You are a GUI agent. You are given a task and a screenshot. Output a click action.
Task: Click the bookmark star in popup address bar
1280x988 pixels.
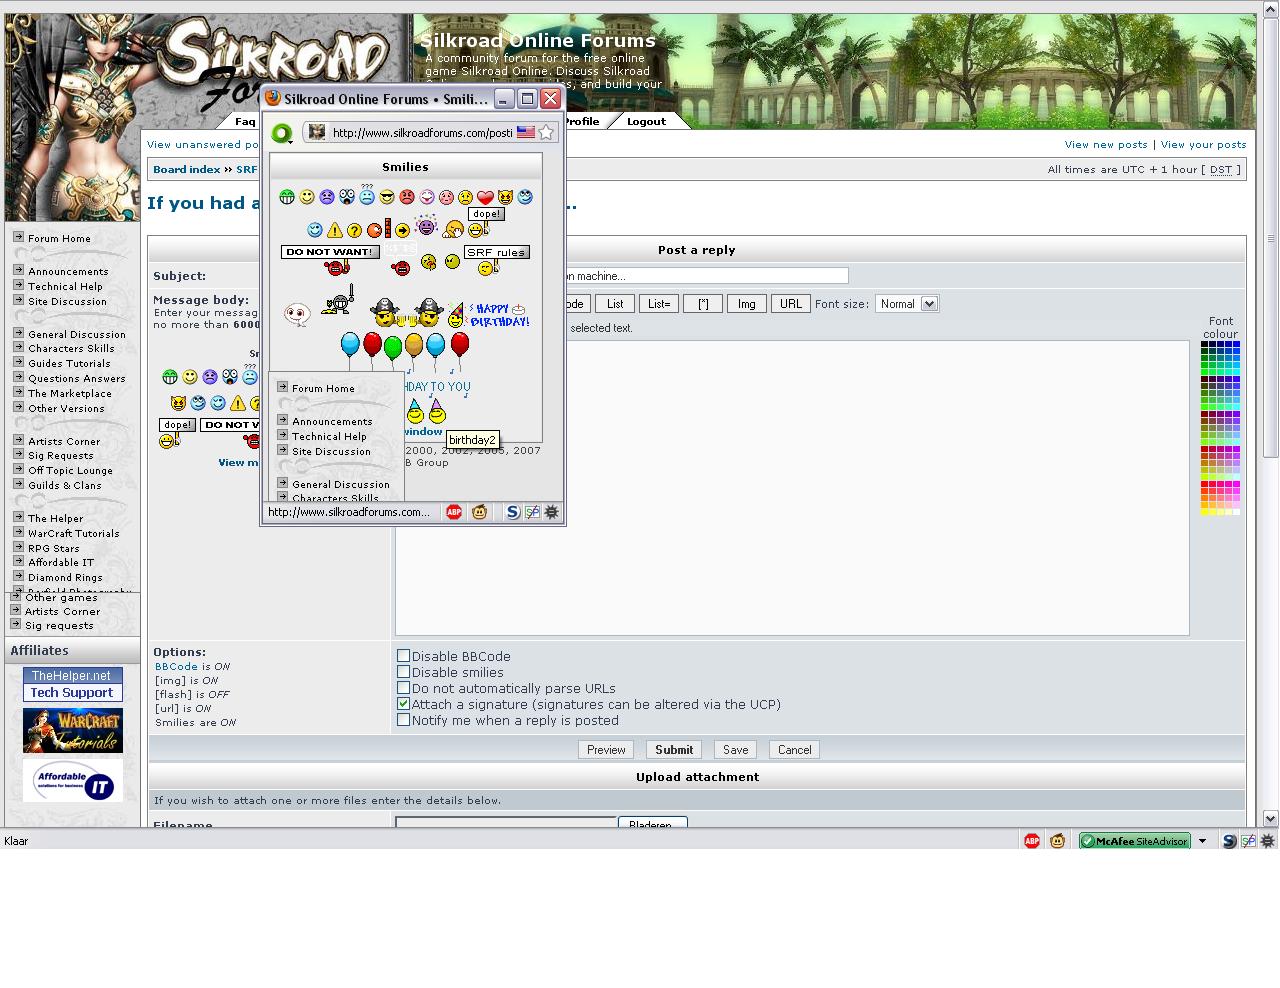coord(546,132)
